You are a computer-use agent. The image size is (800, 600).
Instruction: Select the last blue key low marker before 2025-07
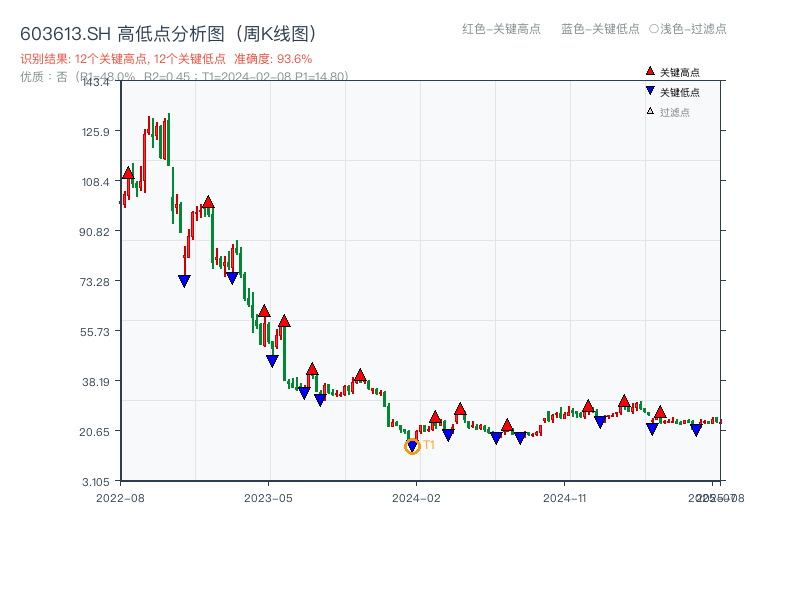696,430
